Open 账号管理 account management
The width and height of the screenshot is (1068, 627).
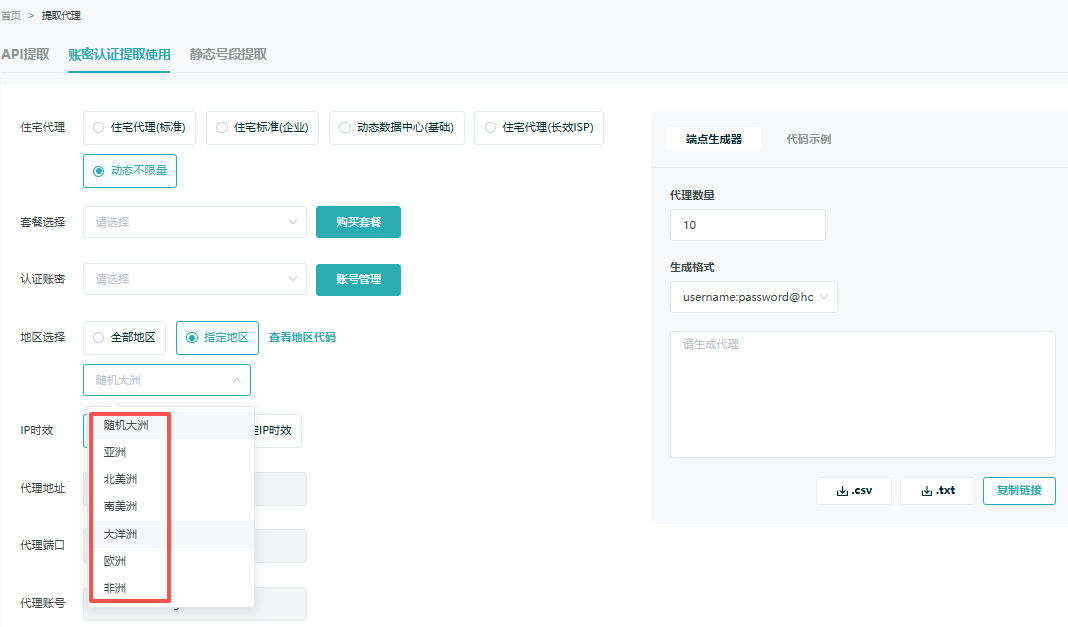pyautogui.click(x=358, y=280)
